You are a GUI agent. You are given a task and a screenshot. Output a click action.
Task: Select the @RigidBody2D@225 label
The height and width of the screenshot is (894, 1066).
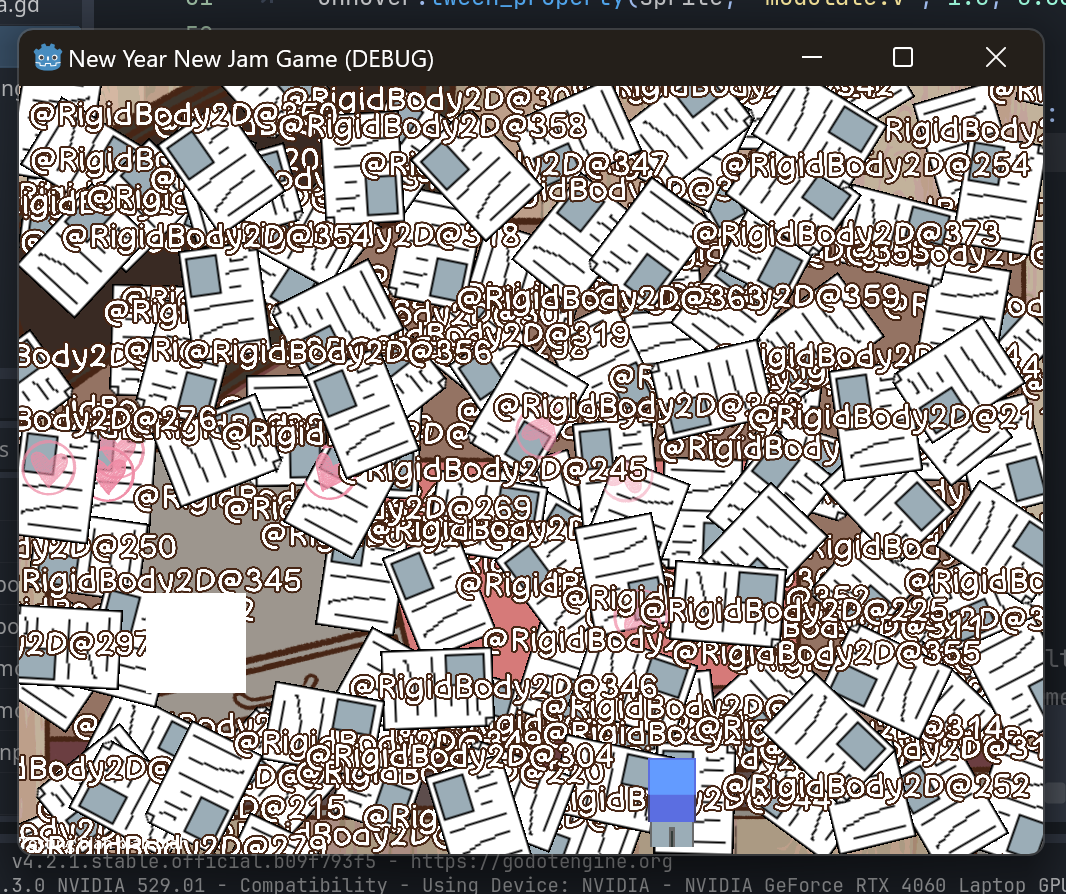tap(794, 608)
